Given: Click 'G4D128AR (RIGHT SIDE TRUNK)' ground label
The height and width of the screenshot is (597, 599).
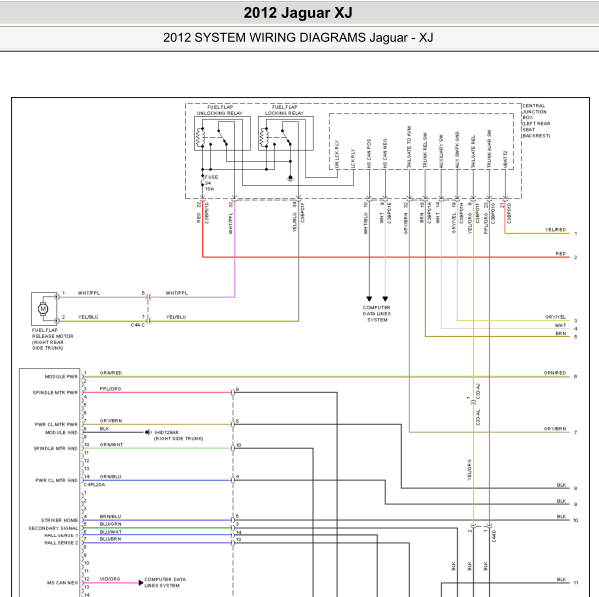Looking at the screenshot, I should (178, 435).
